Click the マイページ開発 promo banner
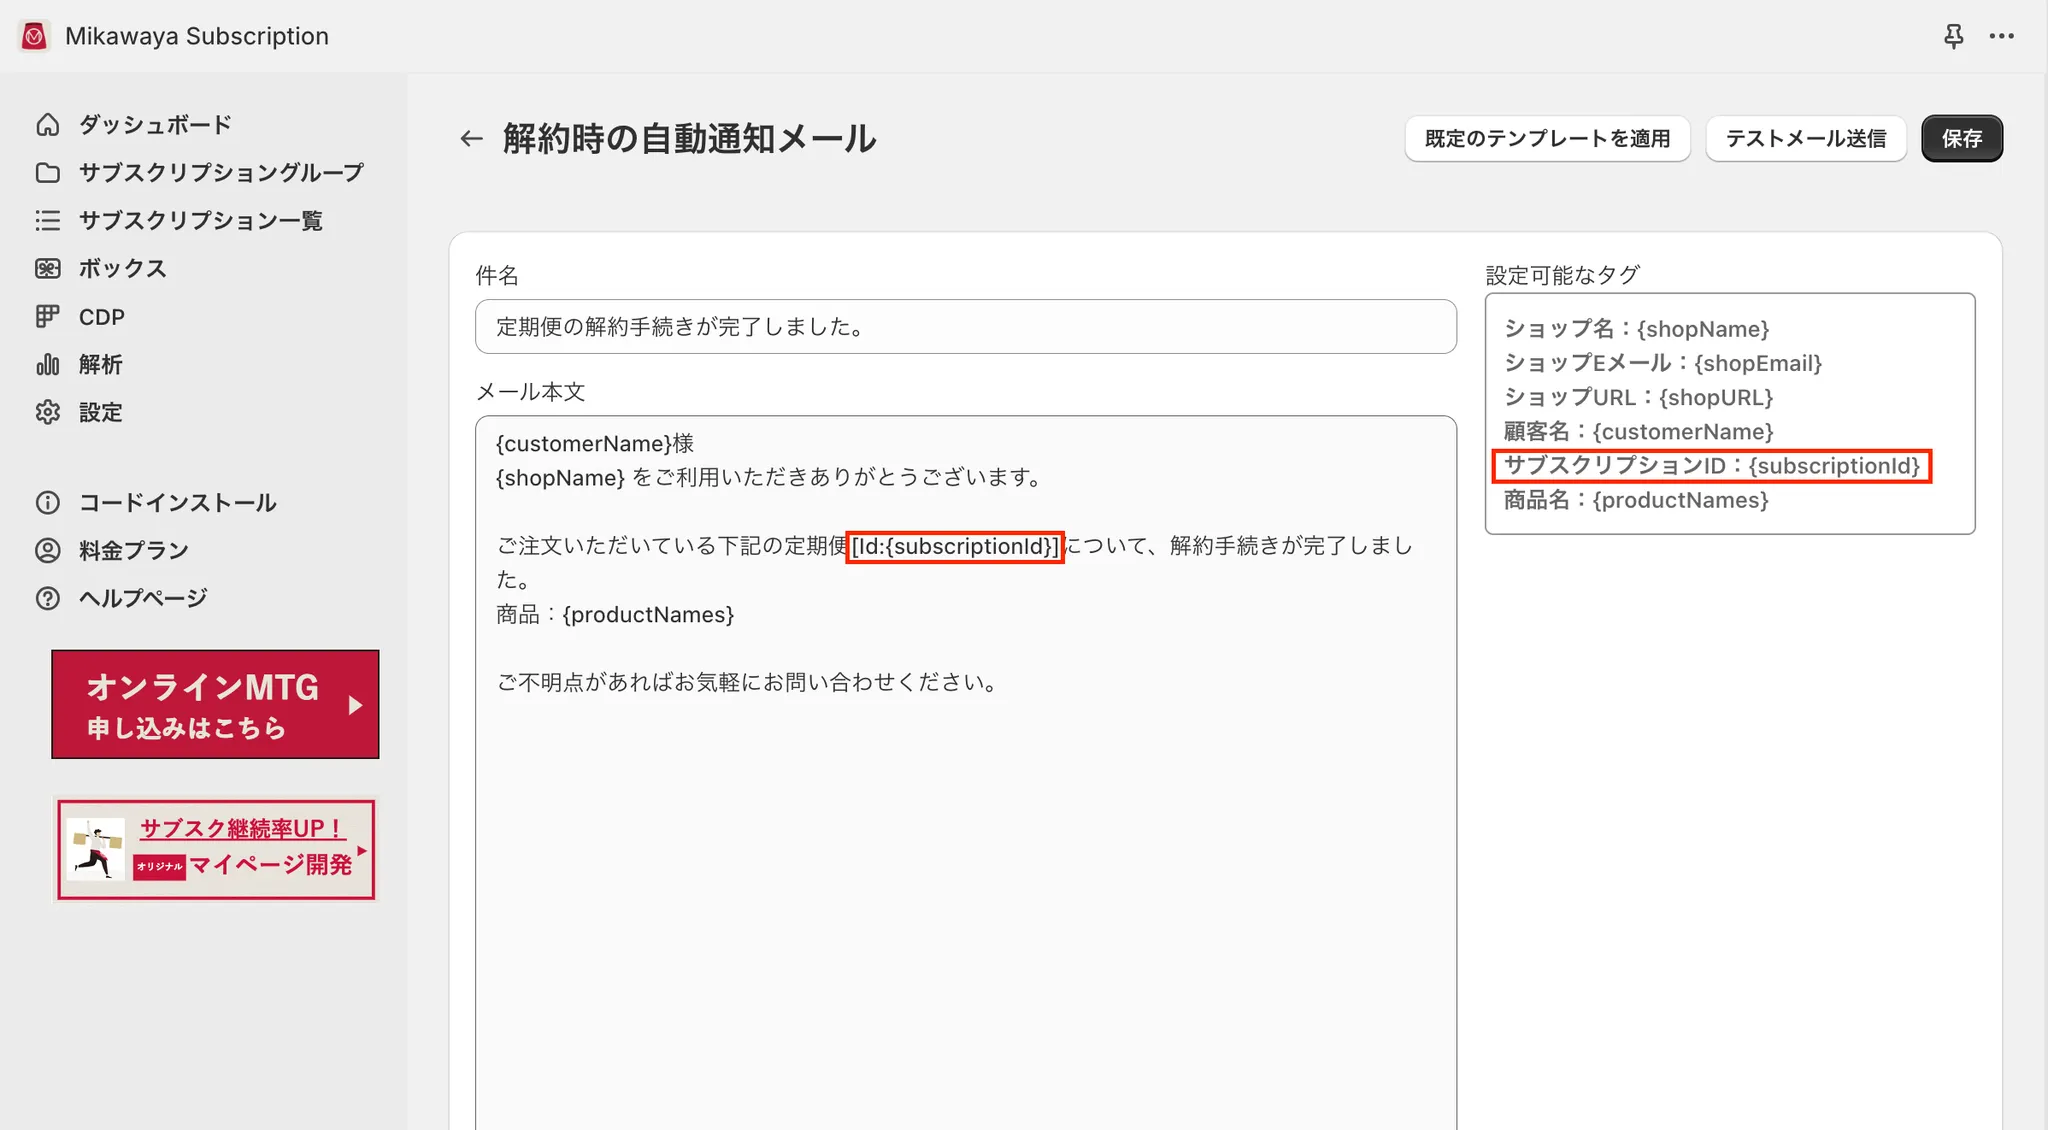Image resolution: width=2048 pixels, height=1130 pixels. pos(215,849)
